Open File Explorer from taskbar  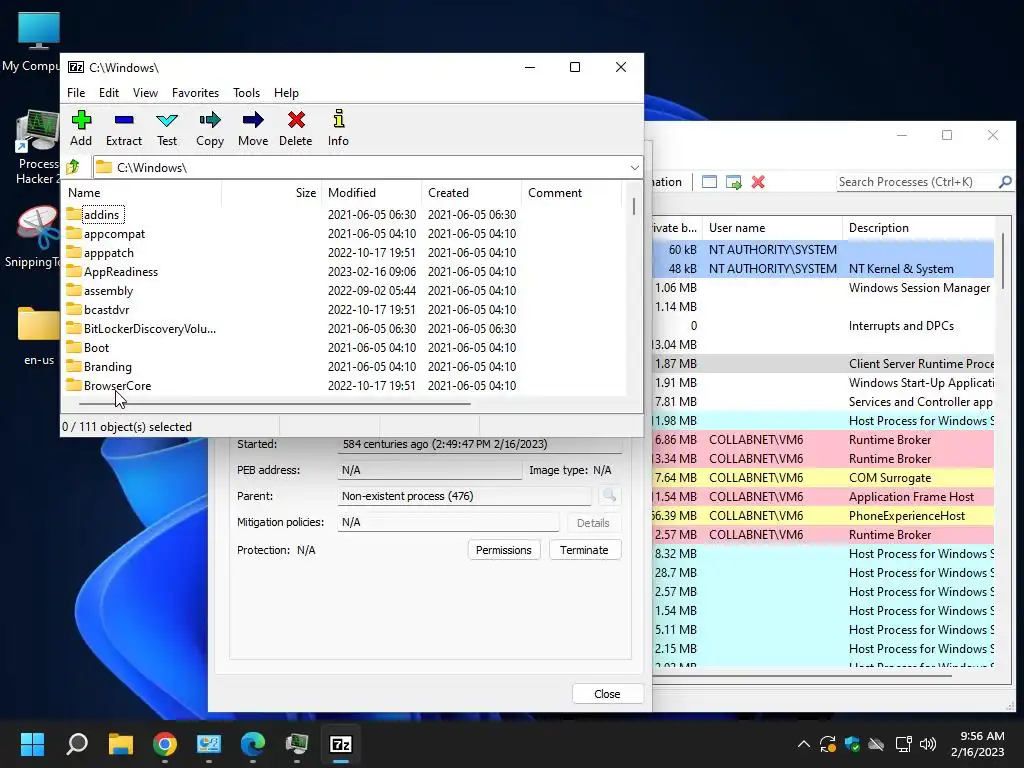[121, 743]
